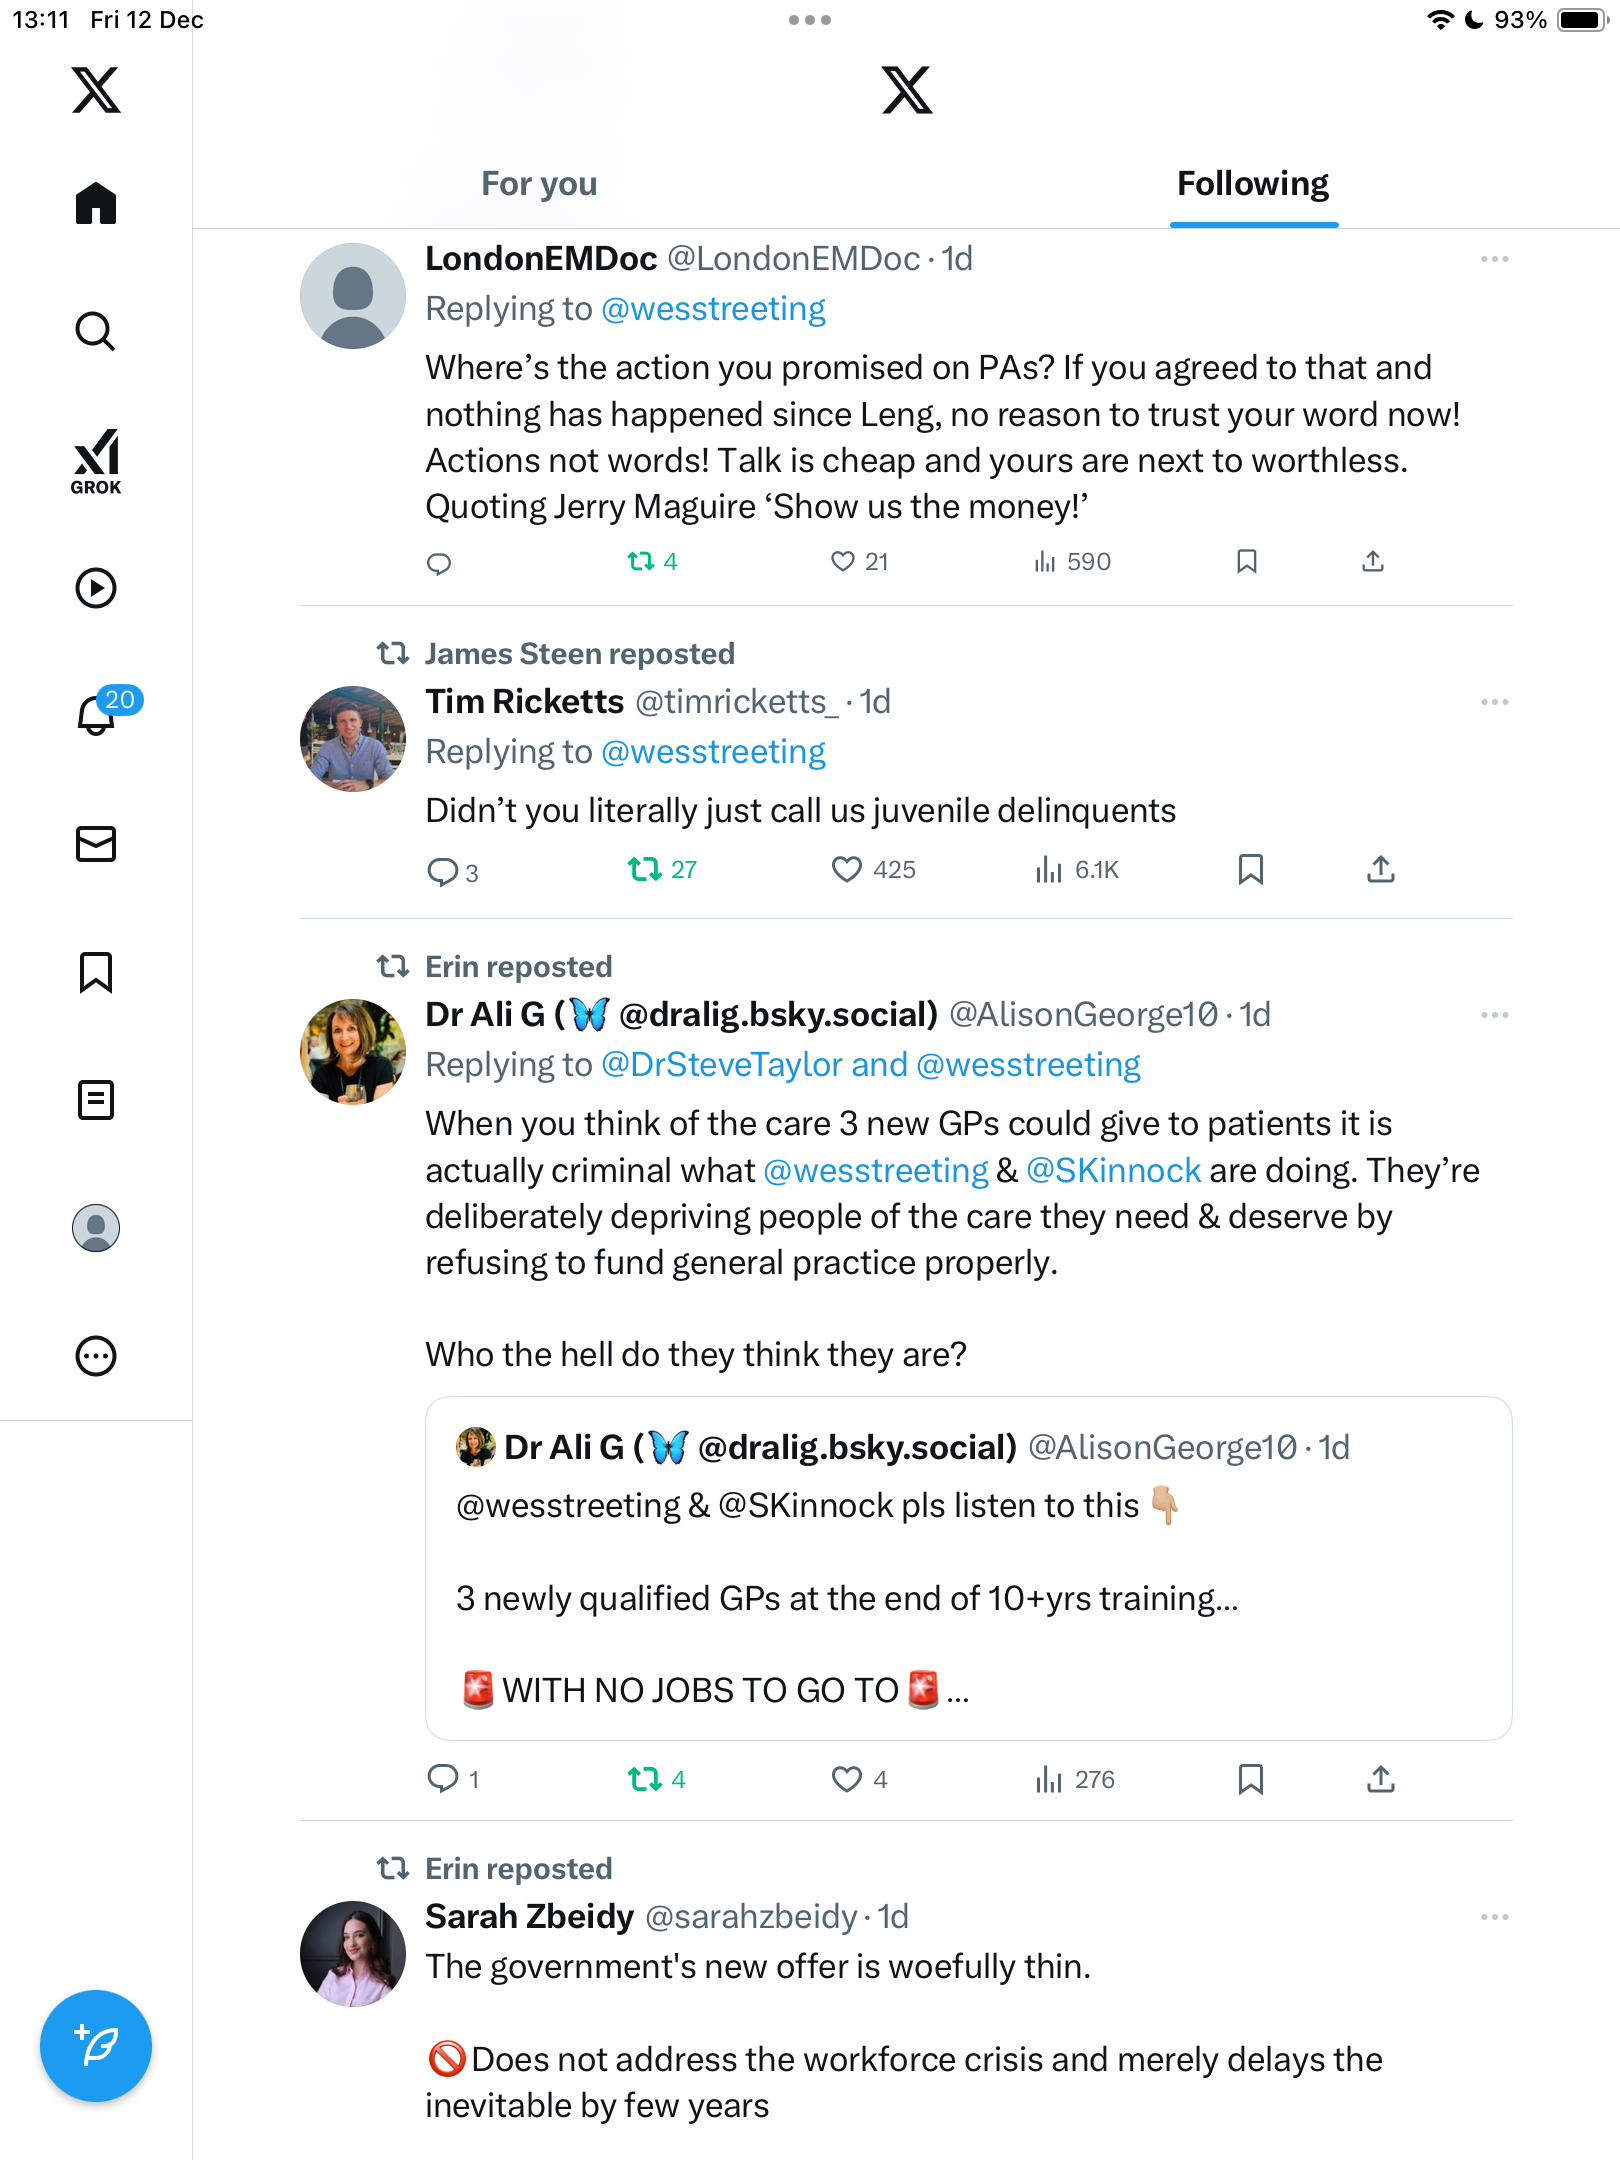Like Tim Ricketts' post

(x=846, y=870)
